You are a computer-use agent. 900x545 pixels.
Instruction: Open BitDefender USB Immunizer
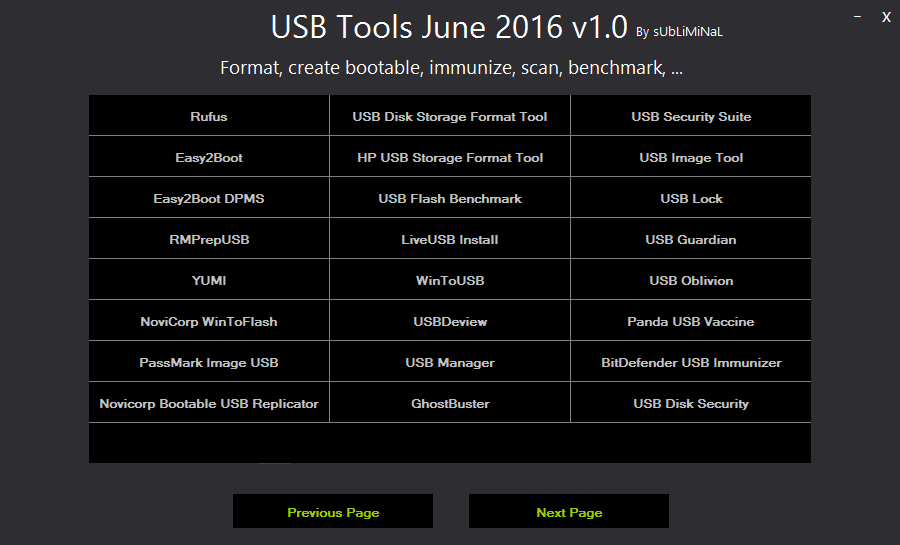691,362
